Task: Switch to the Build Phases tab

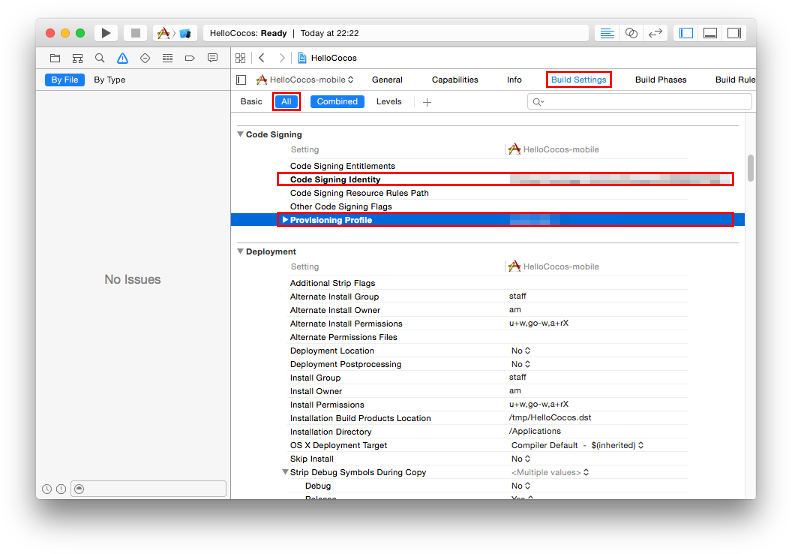Action: (x=660, y=80)
